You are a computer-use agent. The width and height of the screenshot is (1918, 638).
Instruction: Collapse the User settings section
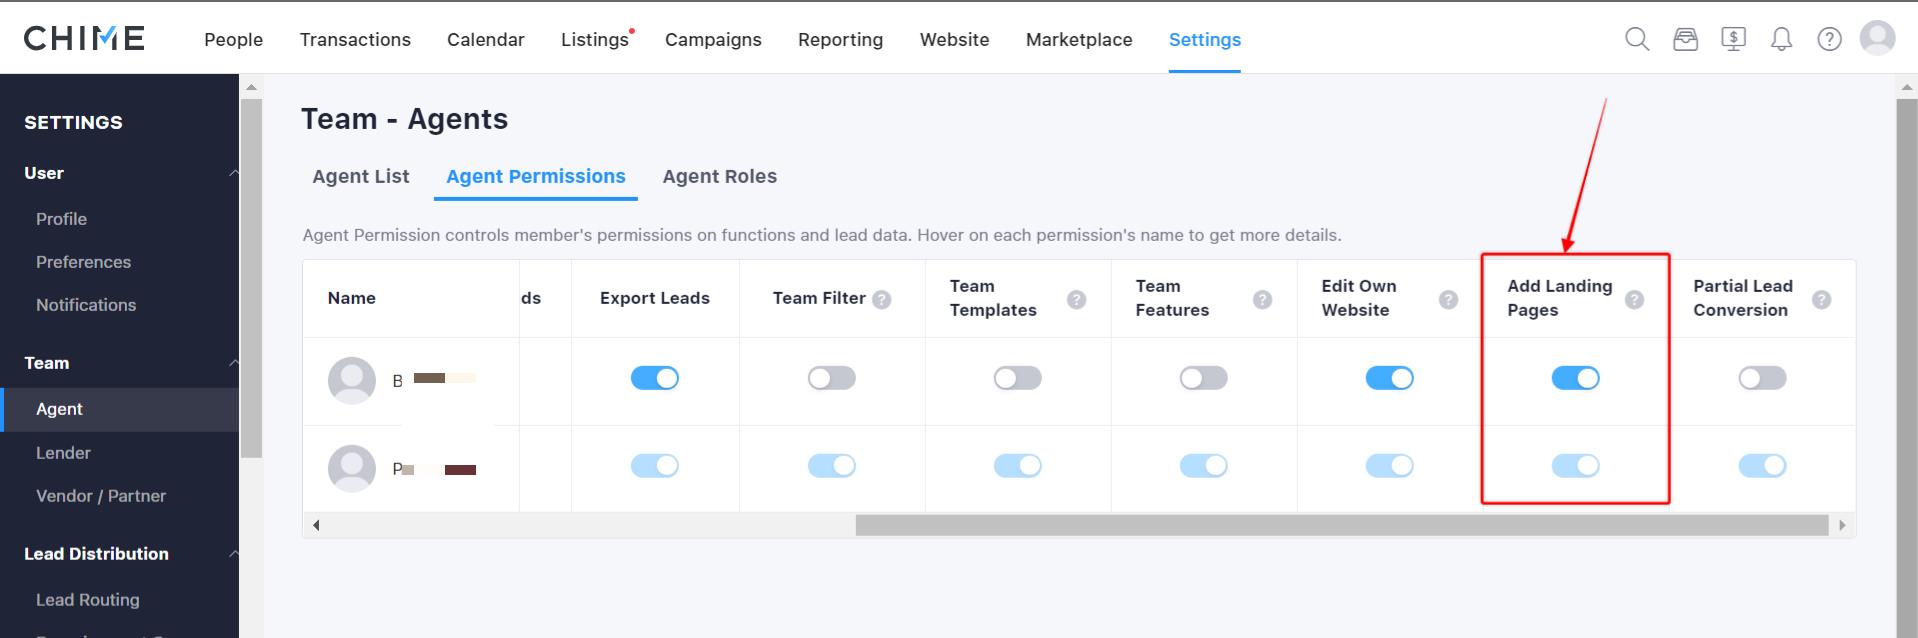[x=233, y=173]
